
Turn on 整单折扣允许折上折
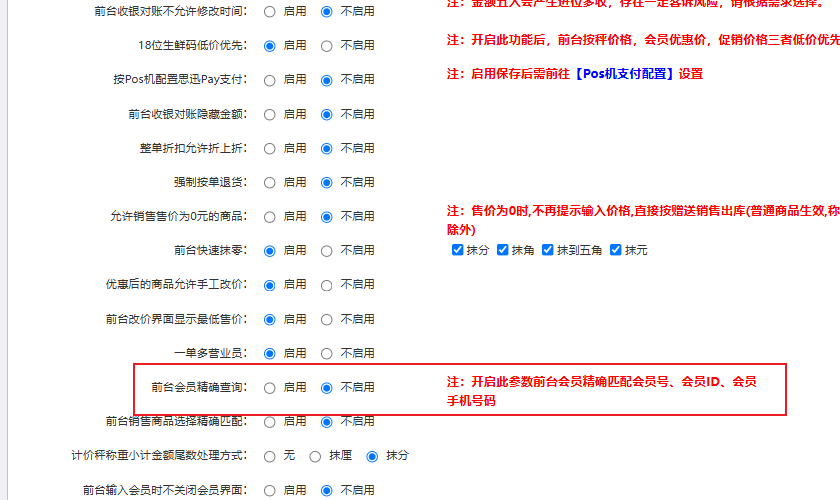click(x=270, y=149)
